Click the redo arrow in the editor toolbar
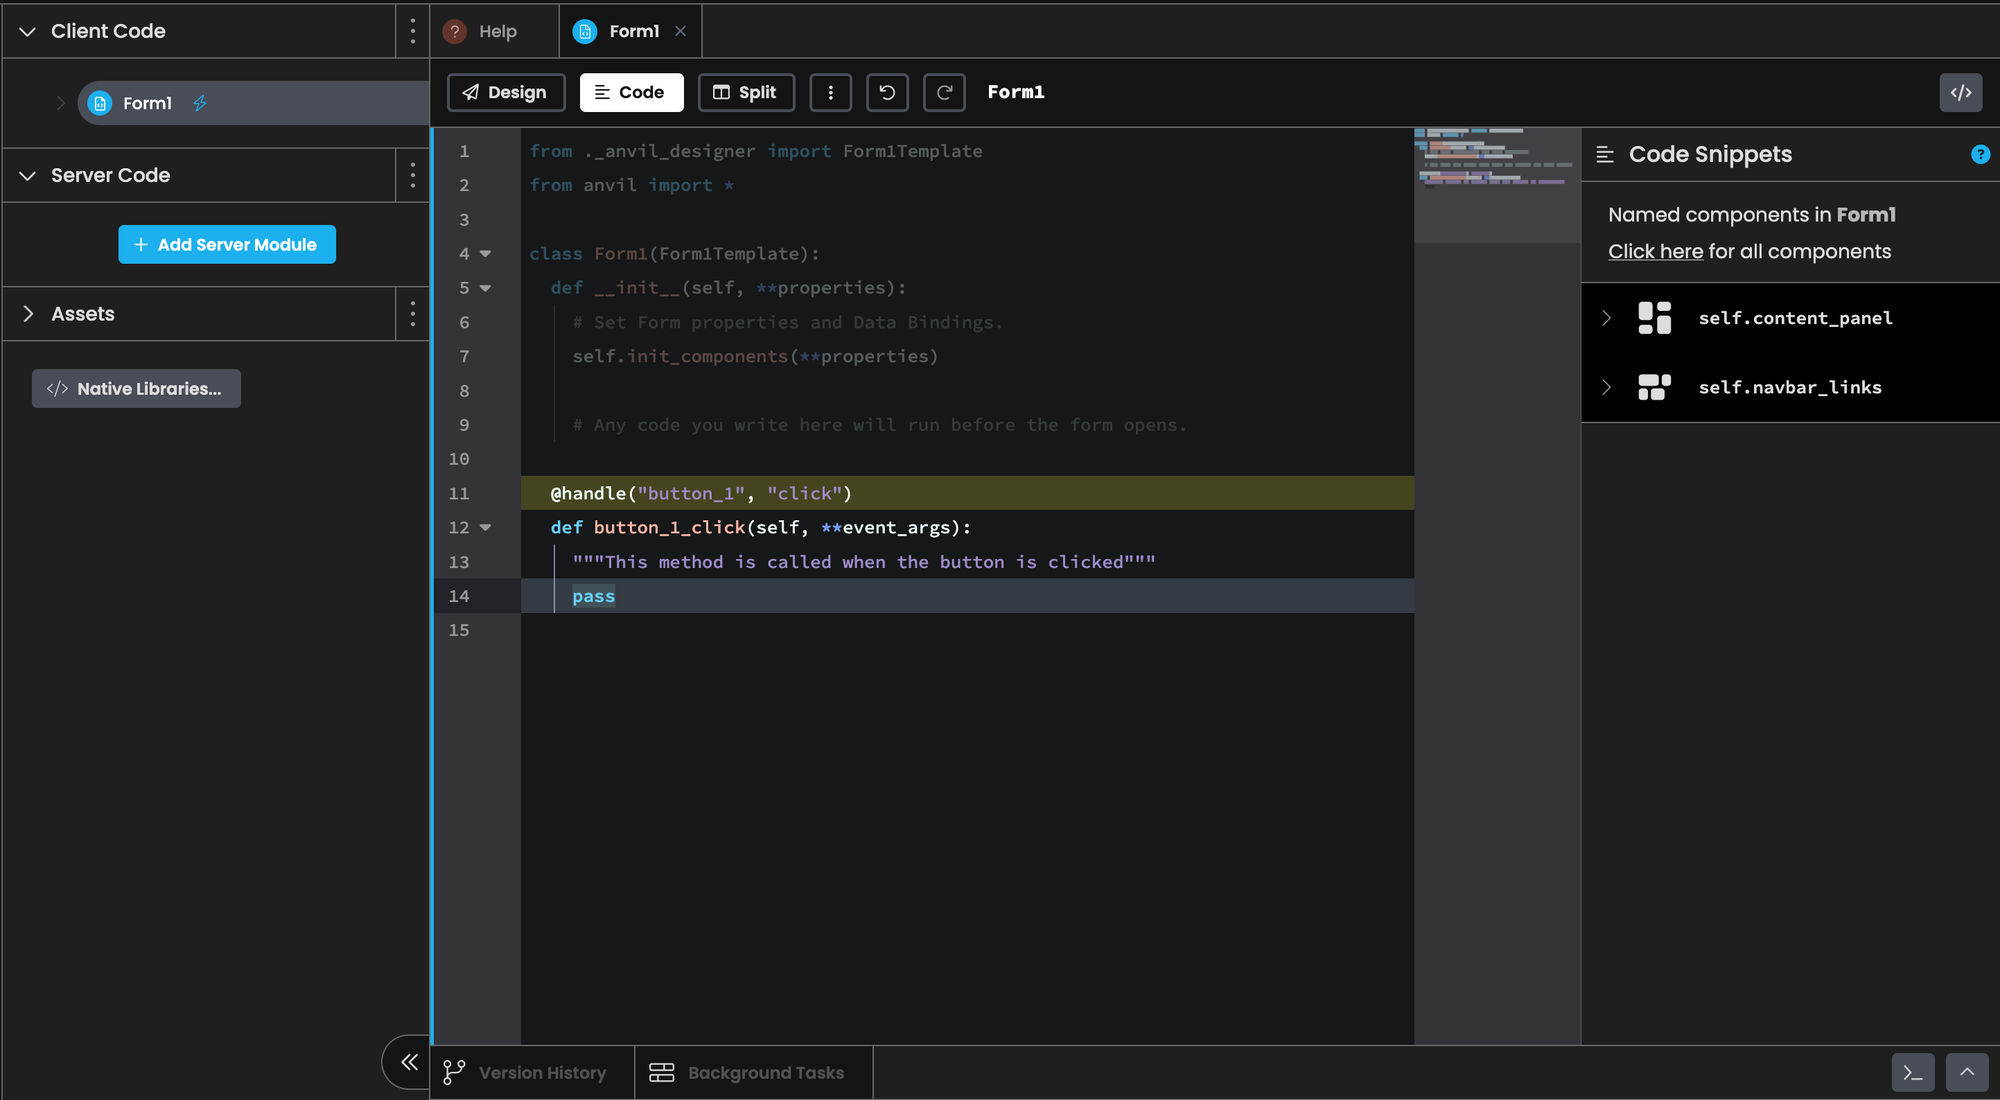Screen dimensions: 2000x1100 pyautogui.click(x=944, y=92)
